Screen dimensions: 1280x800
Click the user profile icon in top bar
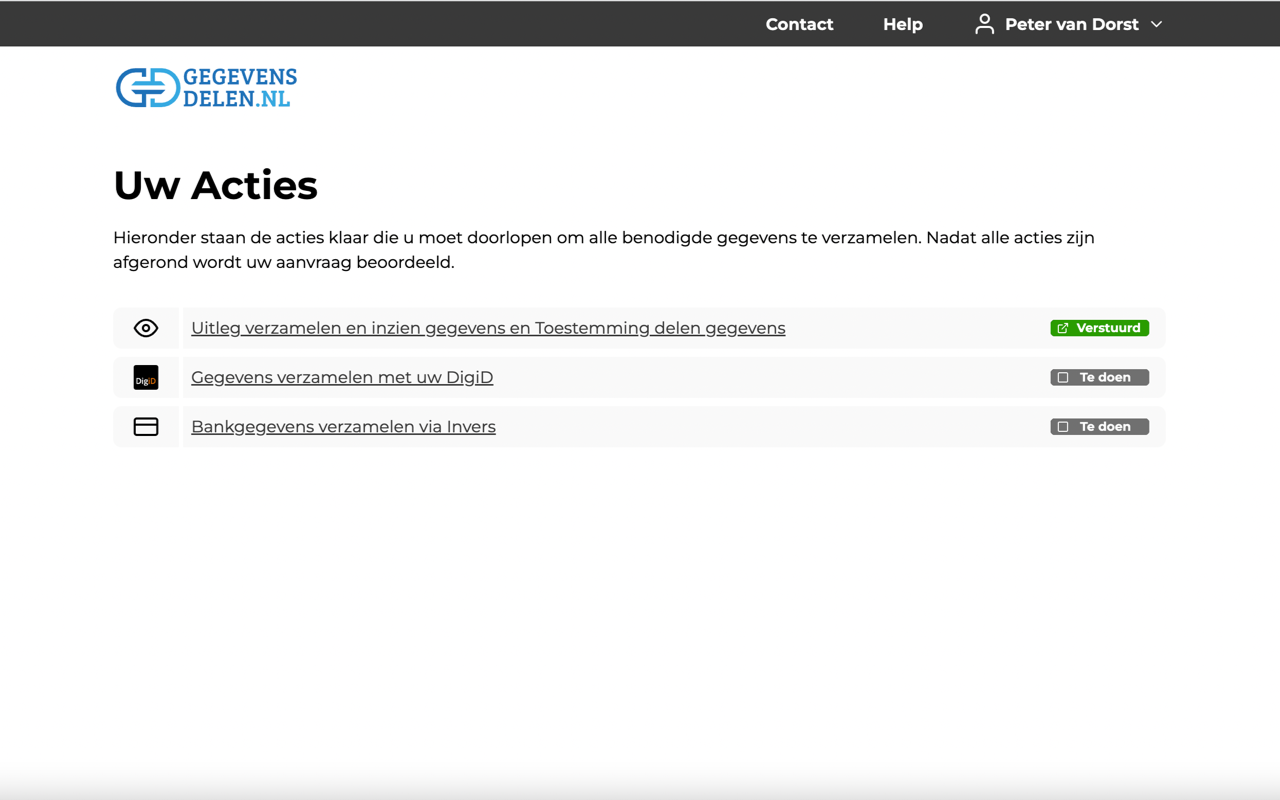click(x=983, y=24)
